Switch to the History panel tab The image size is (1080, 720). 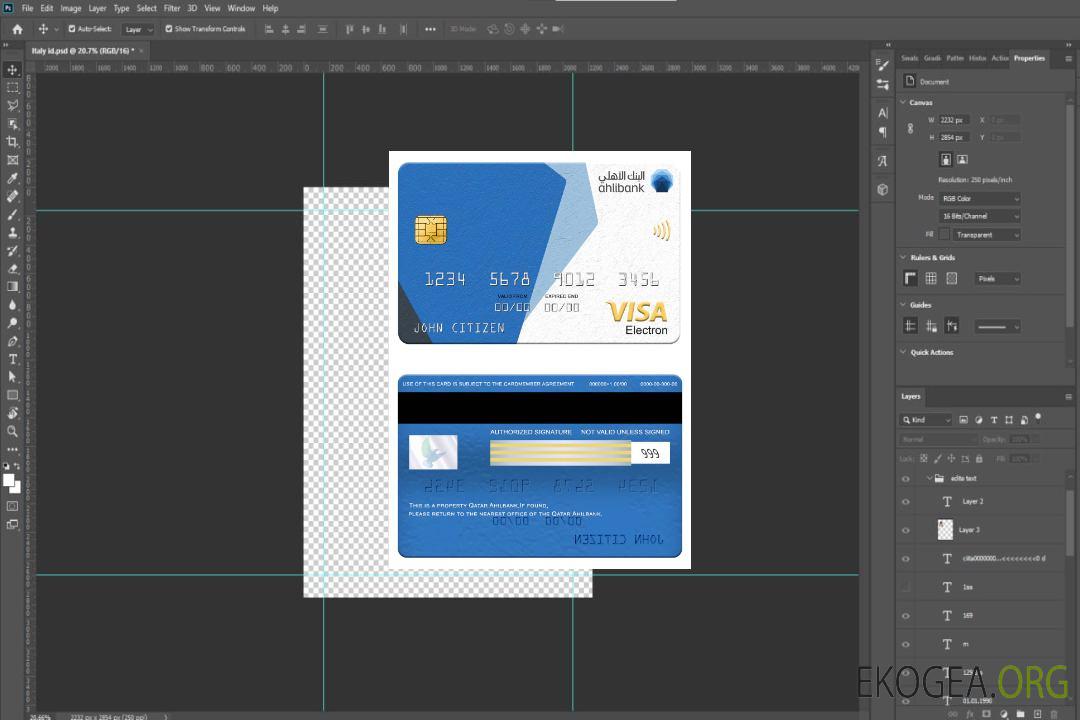[x=977, y=58]
